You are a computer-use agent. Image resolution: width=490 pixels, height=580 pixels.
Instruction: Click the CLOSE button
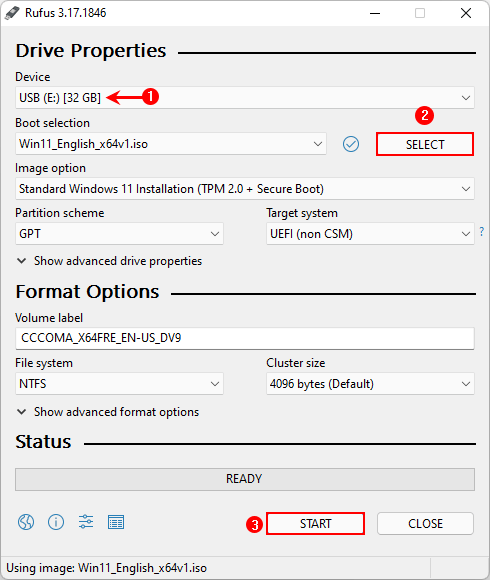(x=425, y=523)
